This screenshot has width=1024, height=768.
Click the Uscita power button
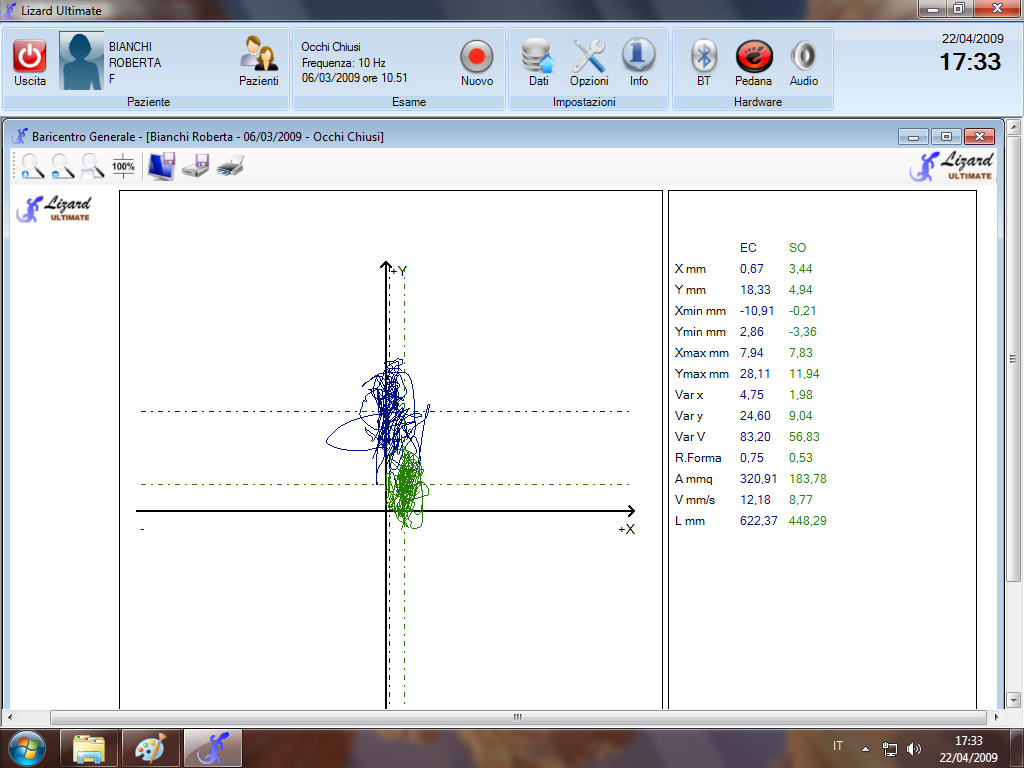[x=30, y=58]
